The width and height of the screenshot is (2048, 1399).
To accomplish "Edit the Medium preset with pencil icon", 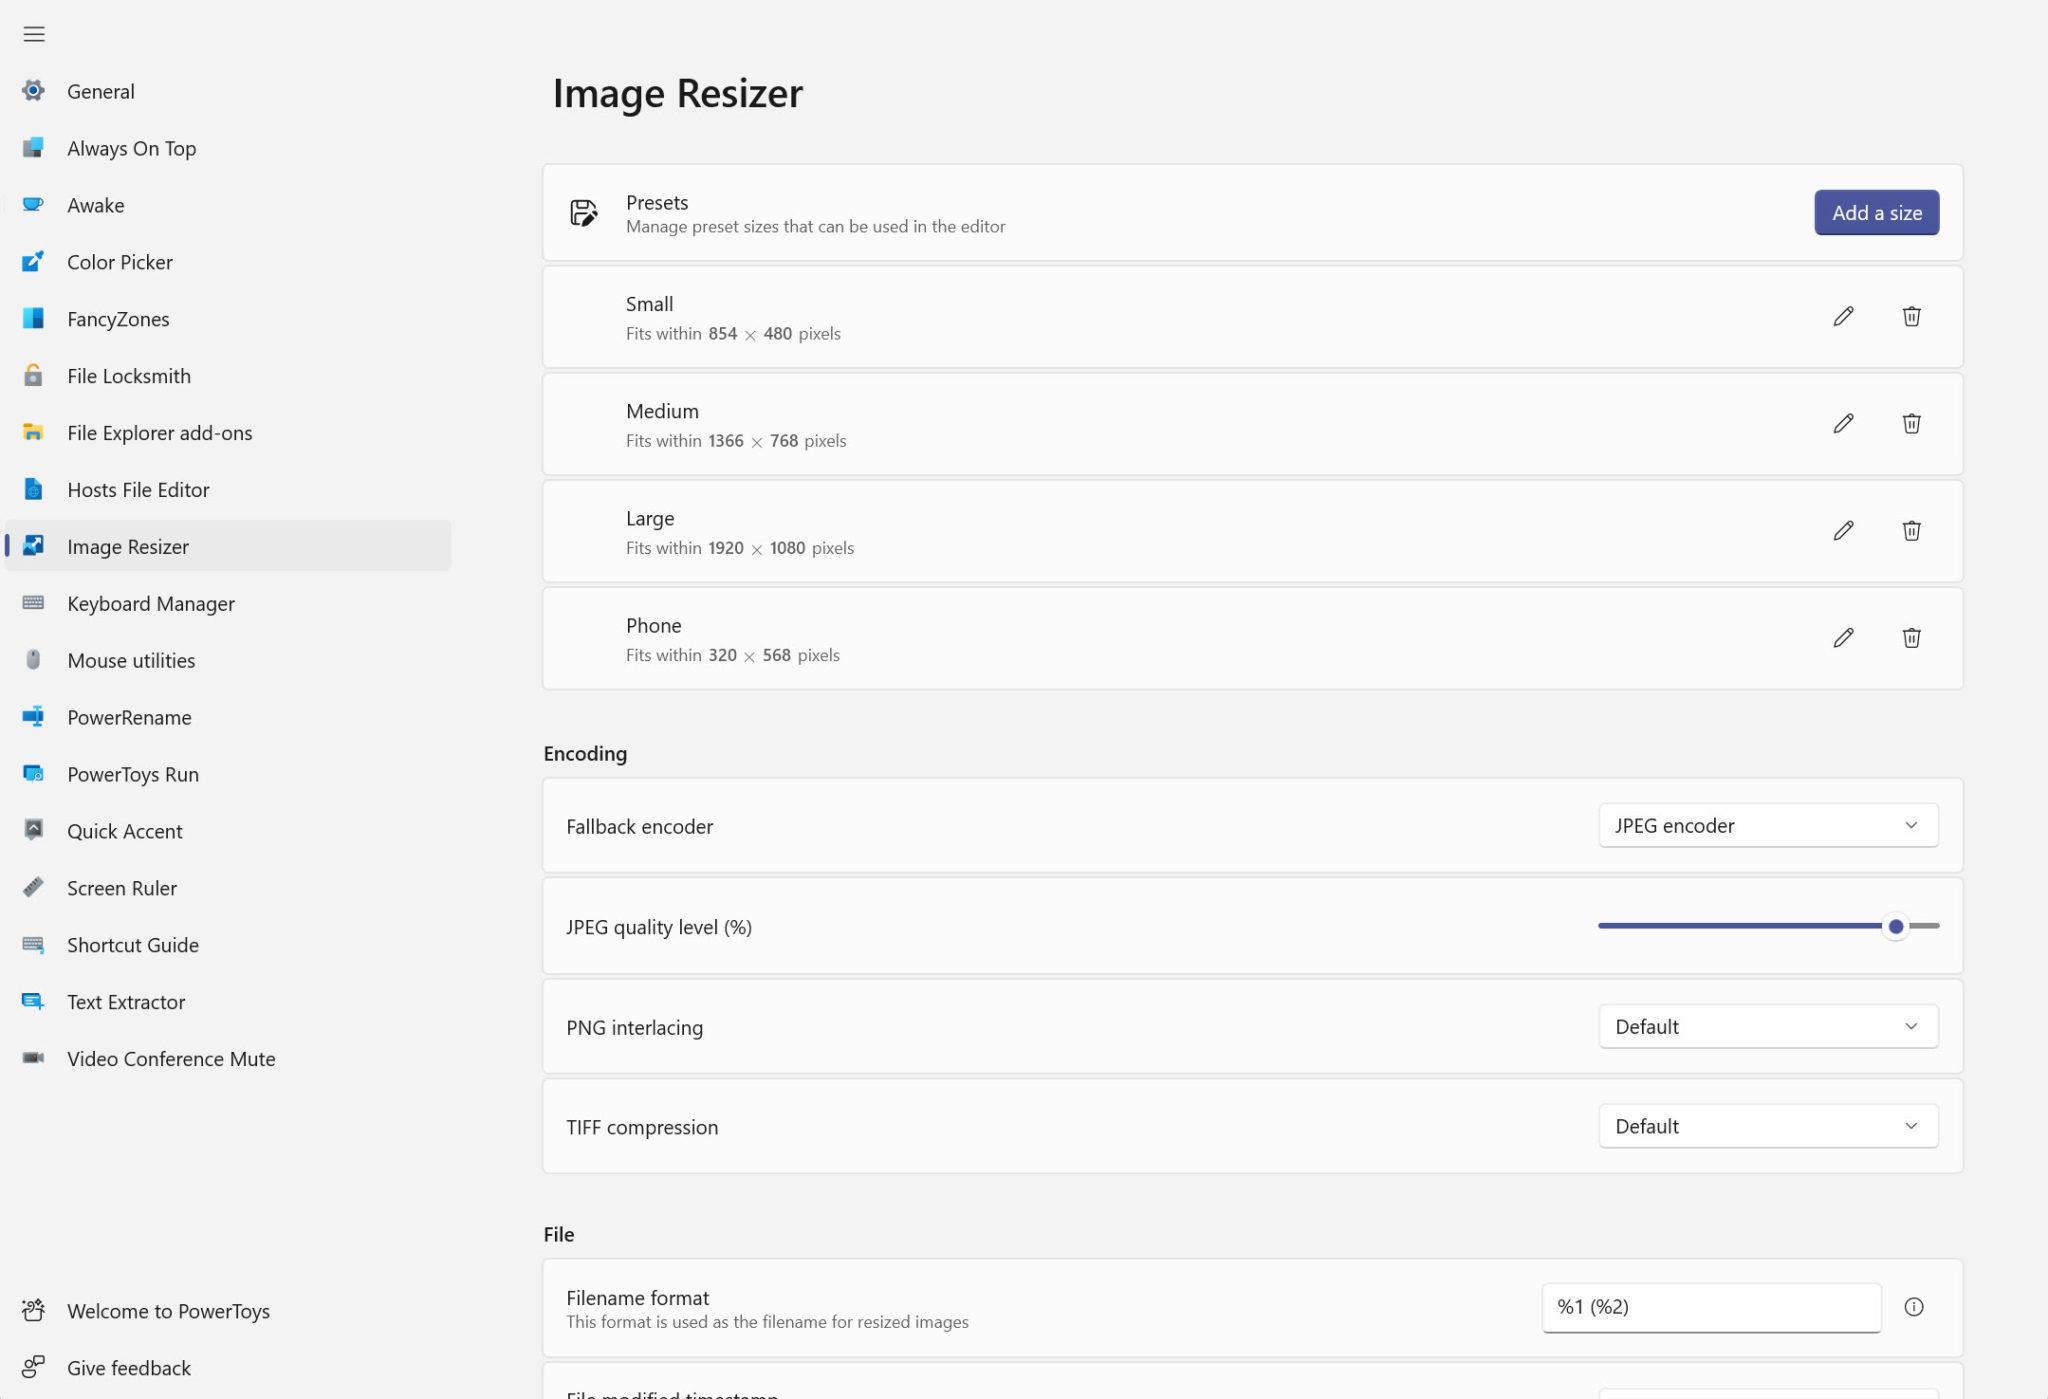I will pyautogui.click(x=1843, y=424).
